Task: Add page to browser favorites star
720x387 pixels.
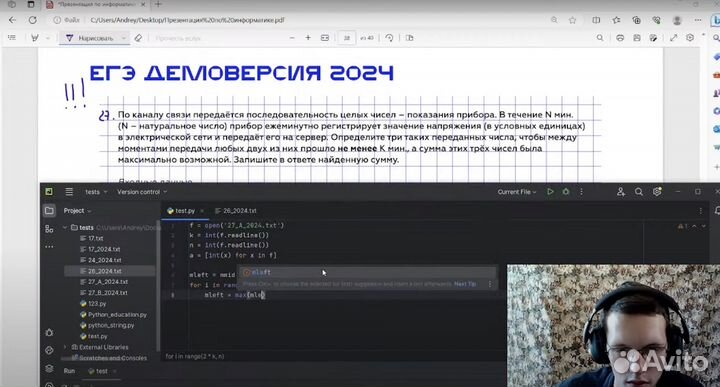Action: pos(573,20)
